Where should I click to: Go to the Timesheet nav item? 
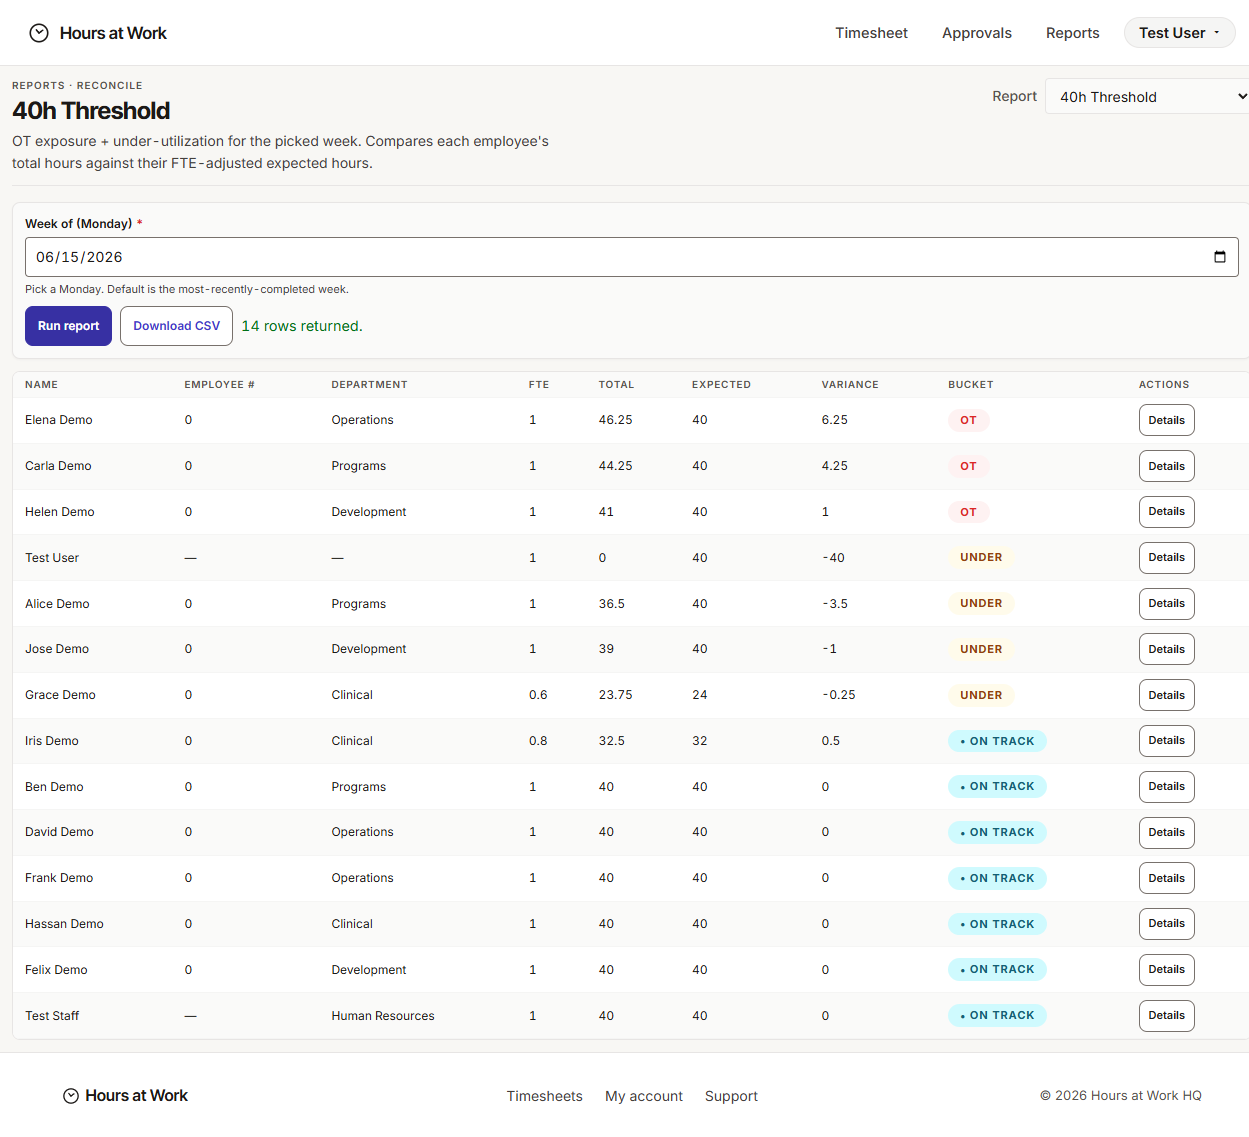point(871,33)
